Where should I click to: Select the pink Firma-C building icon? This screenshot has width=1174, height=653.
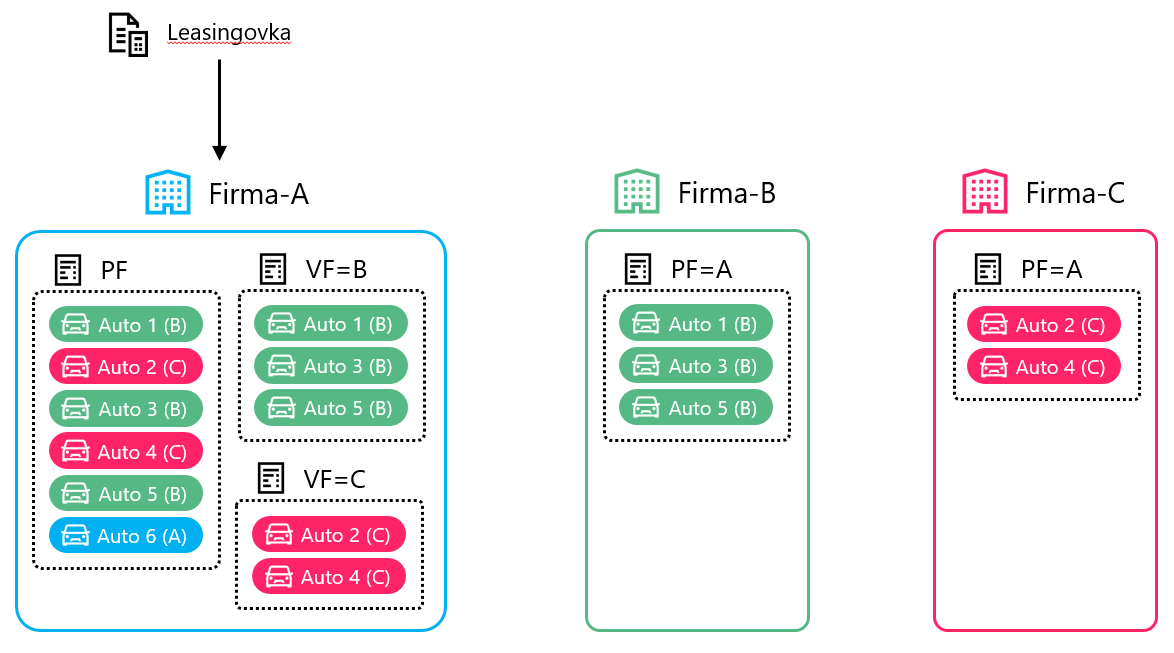(x=984, y=192)
